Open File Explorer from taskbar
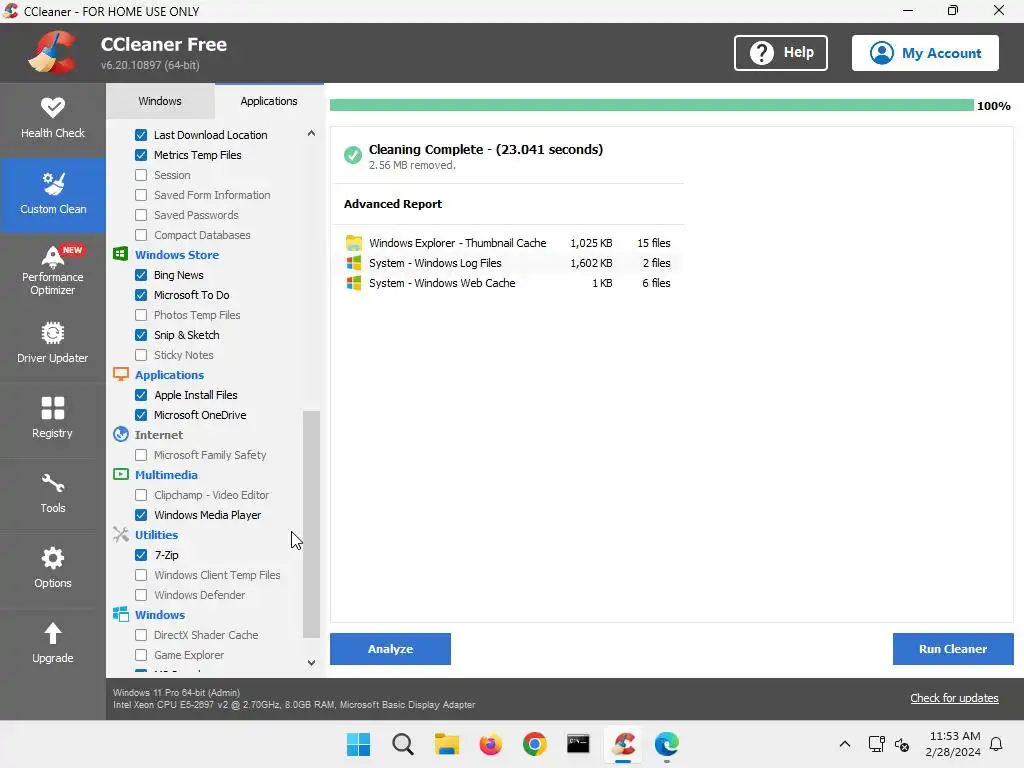The height and width of the screenshot is (768, 1024). coord(447,744)
